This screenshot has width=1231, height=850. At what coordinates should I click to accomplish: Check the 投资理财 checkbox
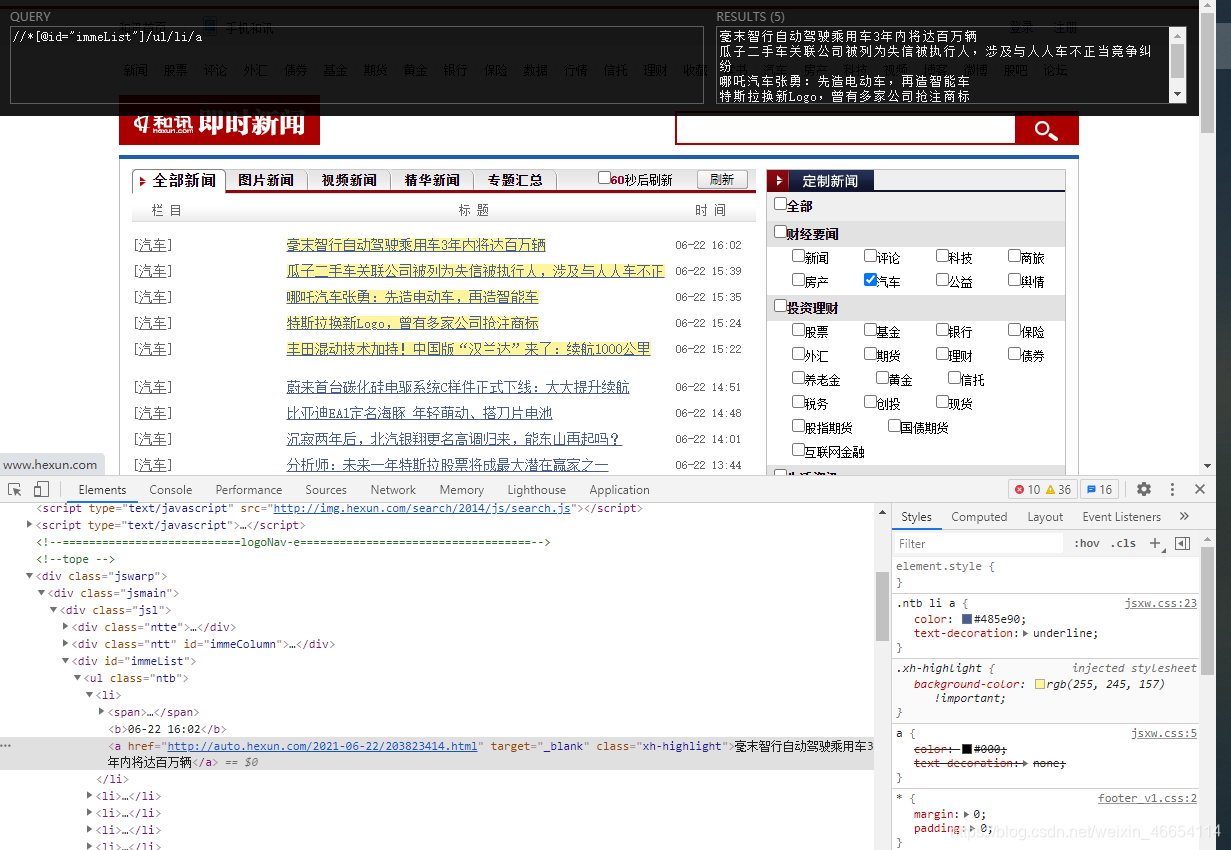pyautogui.click(x=781, y=306)
